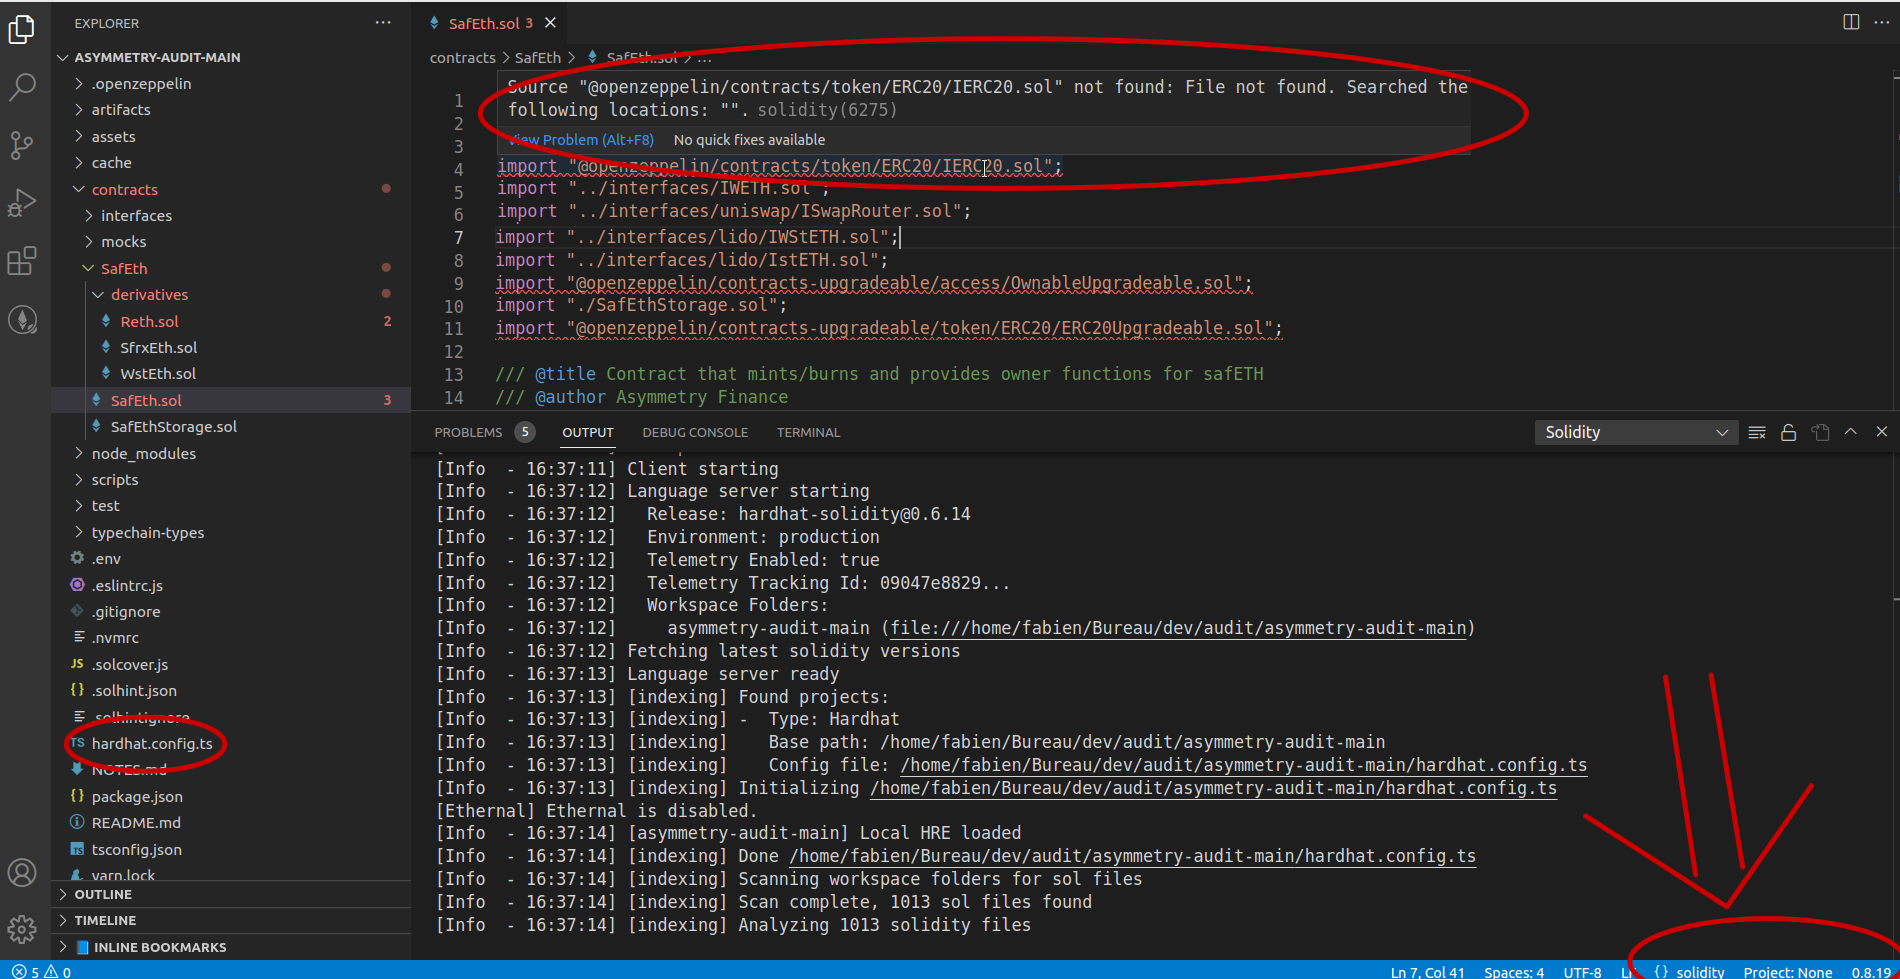Toggle auto-scrolling lock in the Output panel
This screenshot has width=1900, height=979.
coord(1789,432)
